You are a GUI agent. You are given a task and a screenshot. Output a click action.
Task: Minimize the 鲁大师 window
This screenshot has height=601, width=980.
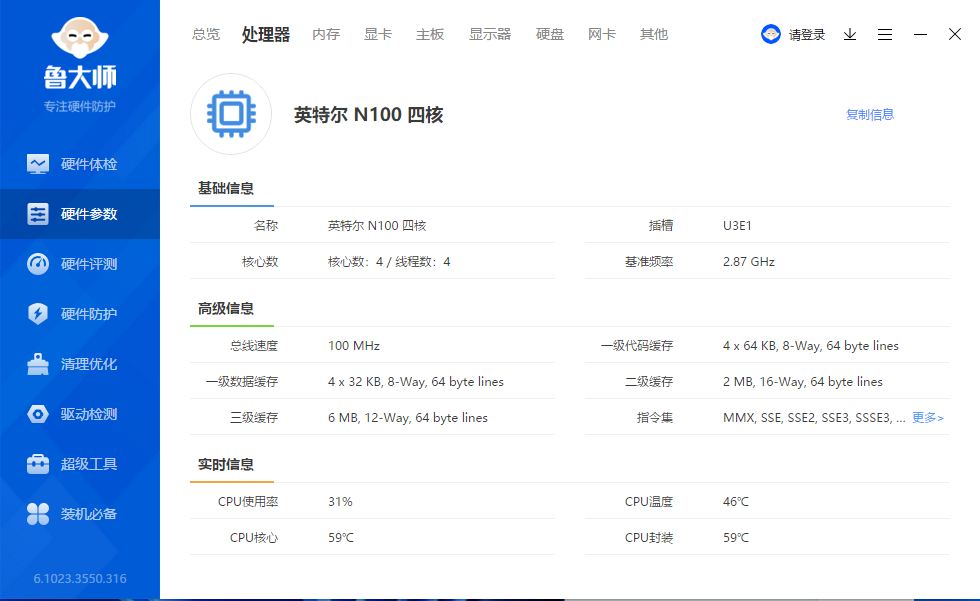coord(920,34)
